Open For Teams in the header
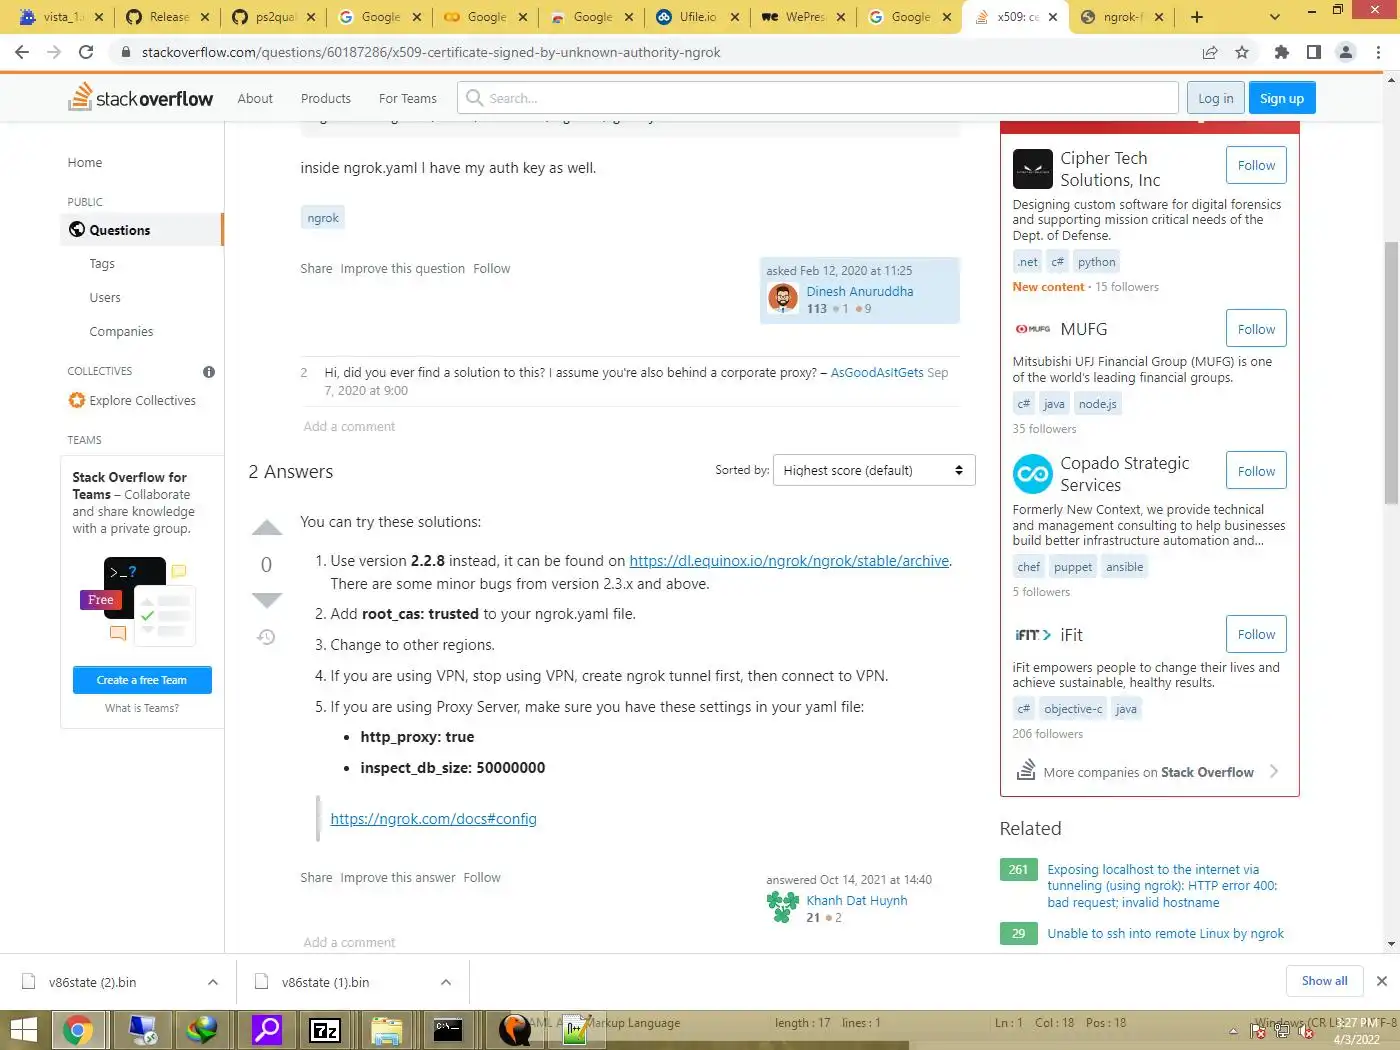Viewport: 1400px width, 1050px height. (408, 98)
